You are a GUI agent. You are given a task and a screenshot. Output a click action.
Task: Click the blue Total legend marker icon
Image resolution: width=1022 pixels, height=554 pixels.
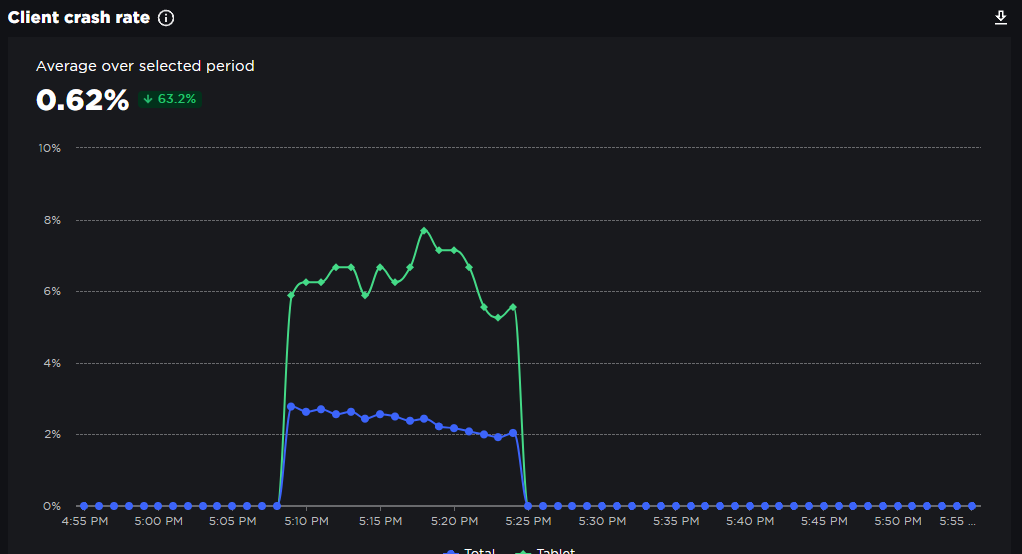(451, 551)
